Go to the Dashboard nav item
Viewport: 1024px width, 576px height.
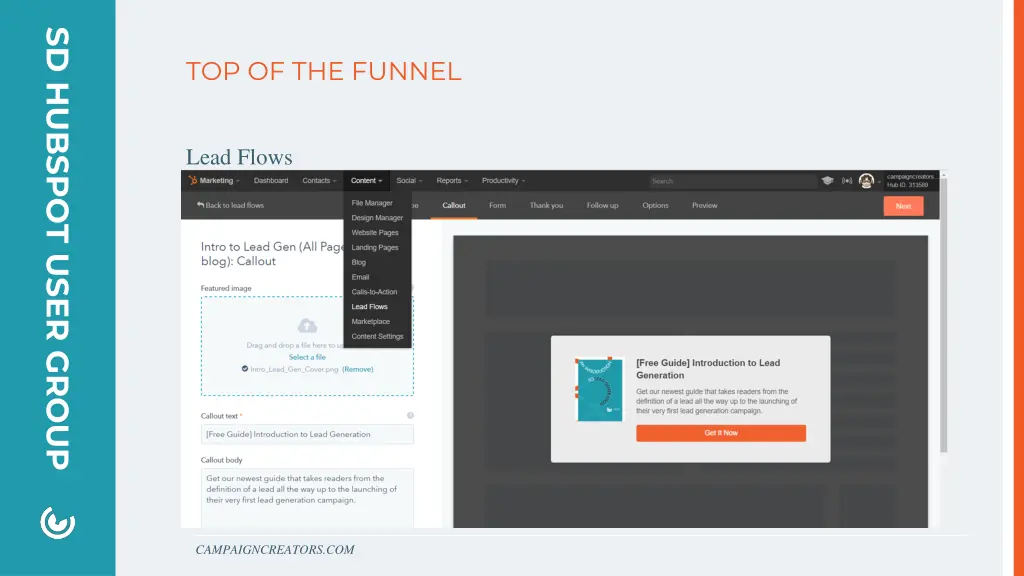[271, 181]
